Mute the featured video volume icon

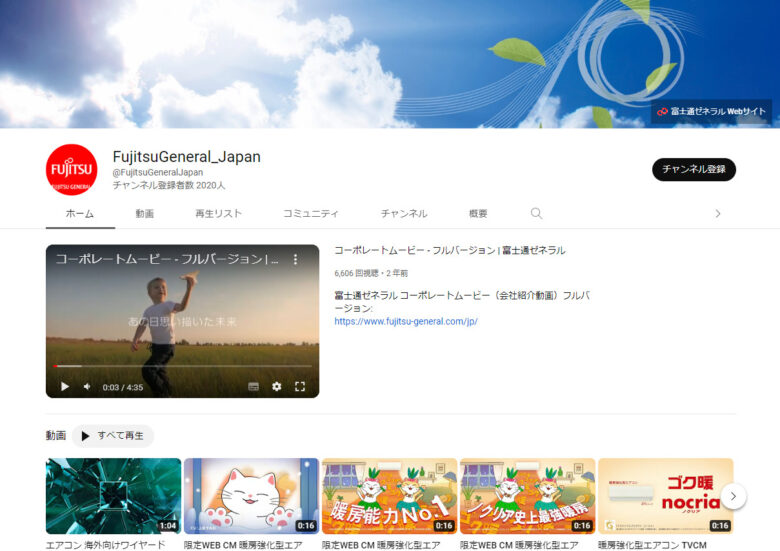87,386
